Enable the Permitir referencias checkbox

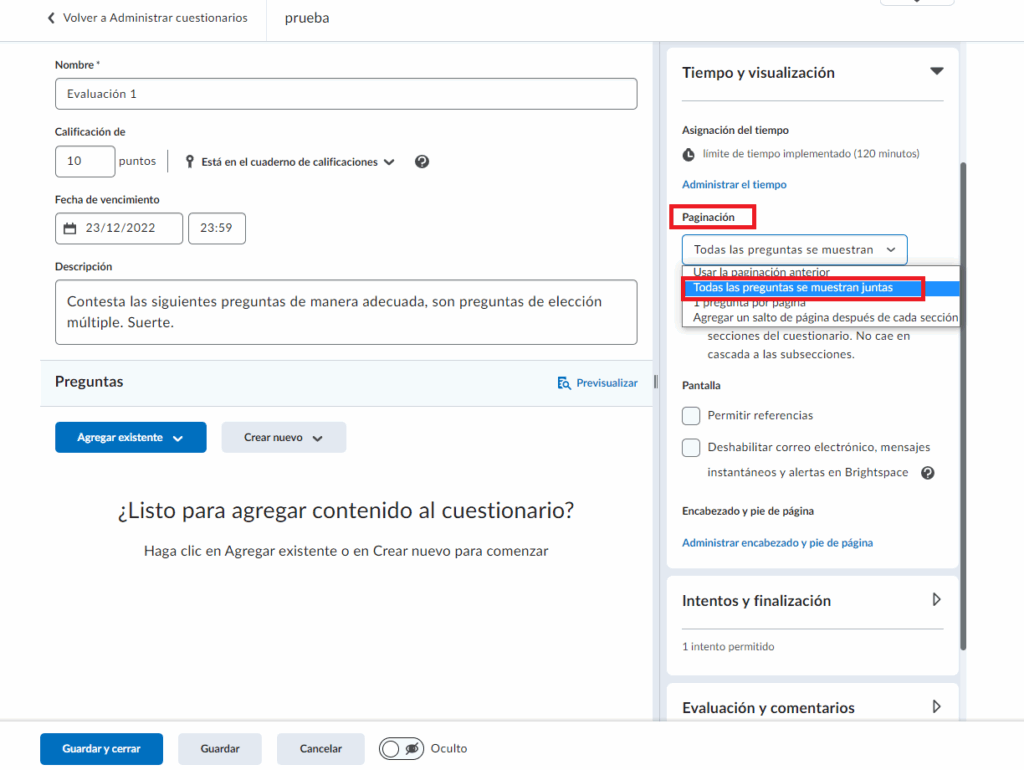[x=691, y=415]
